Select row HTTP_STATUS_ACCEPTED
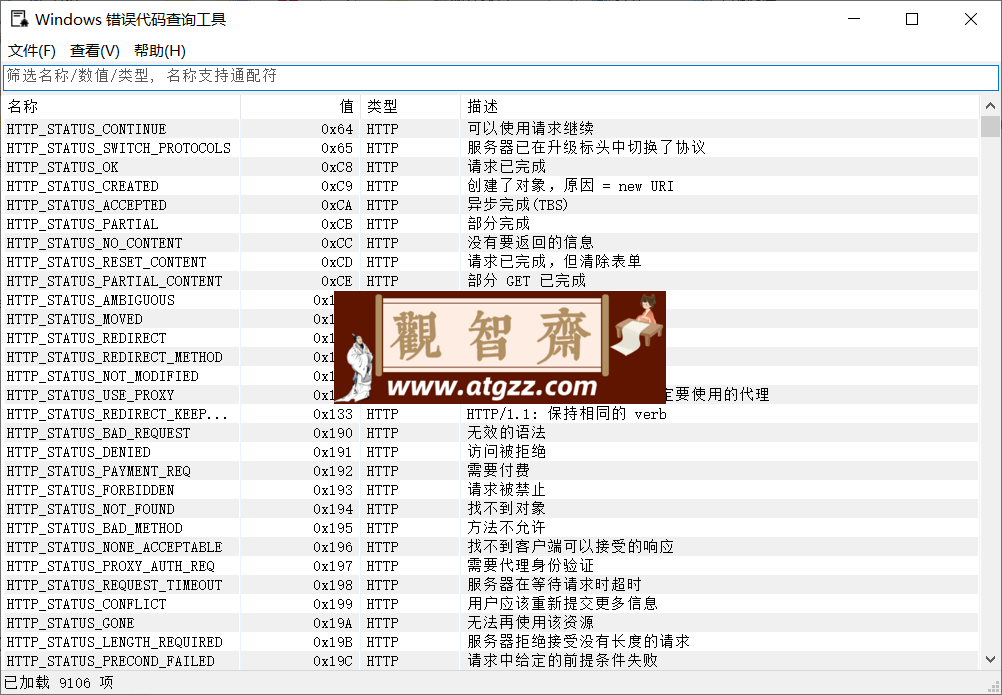Screen dimensions: 1002x695 (491, 205)
